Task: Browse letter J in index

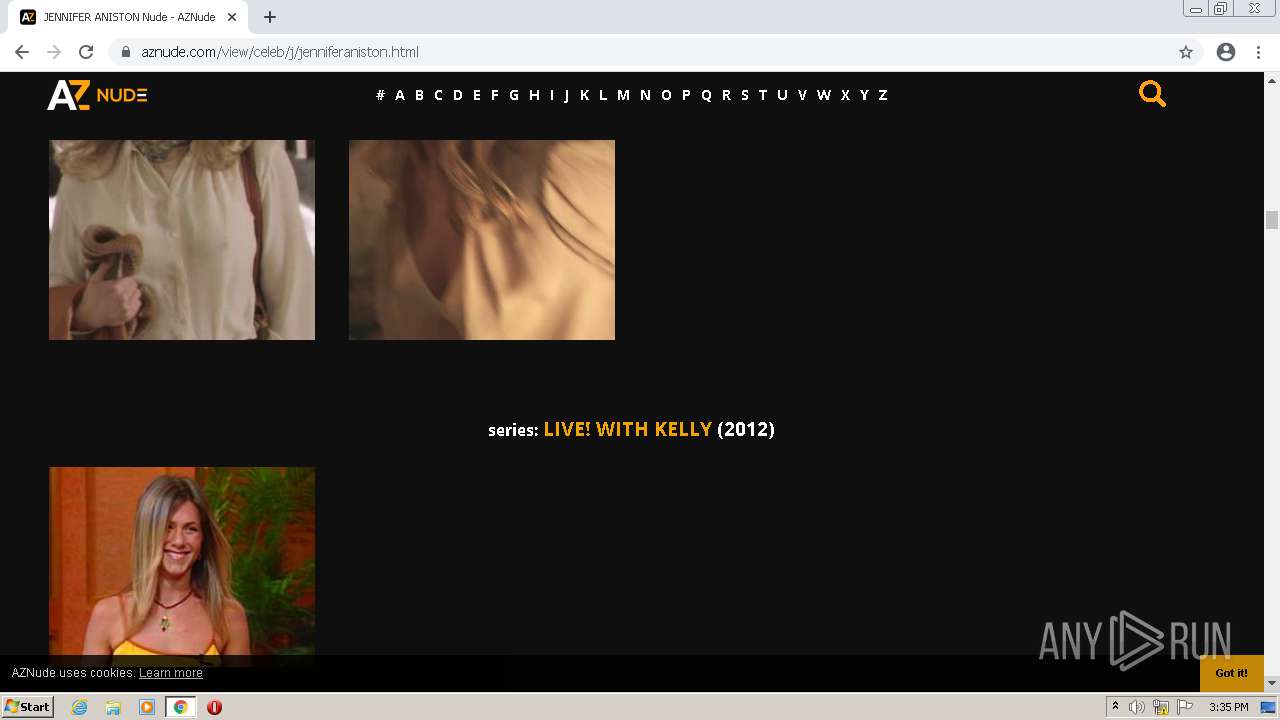Action: [566, 95]
